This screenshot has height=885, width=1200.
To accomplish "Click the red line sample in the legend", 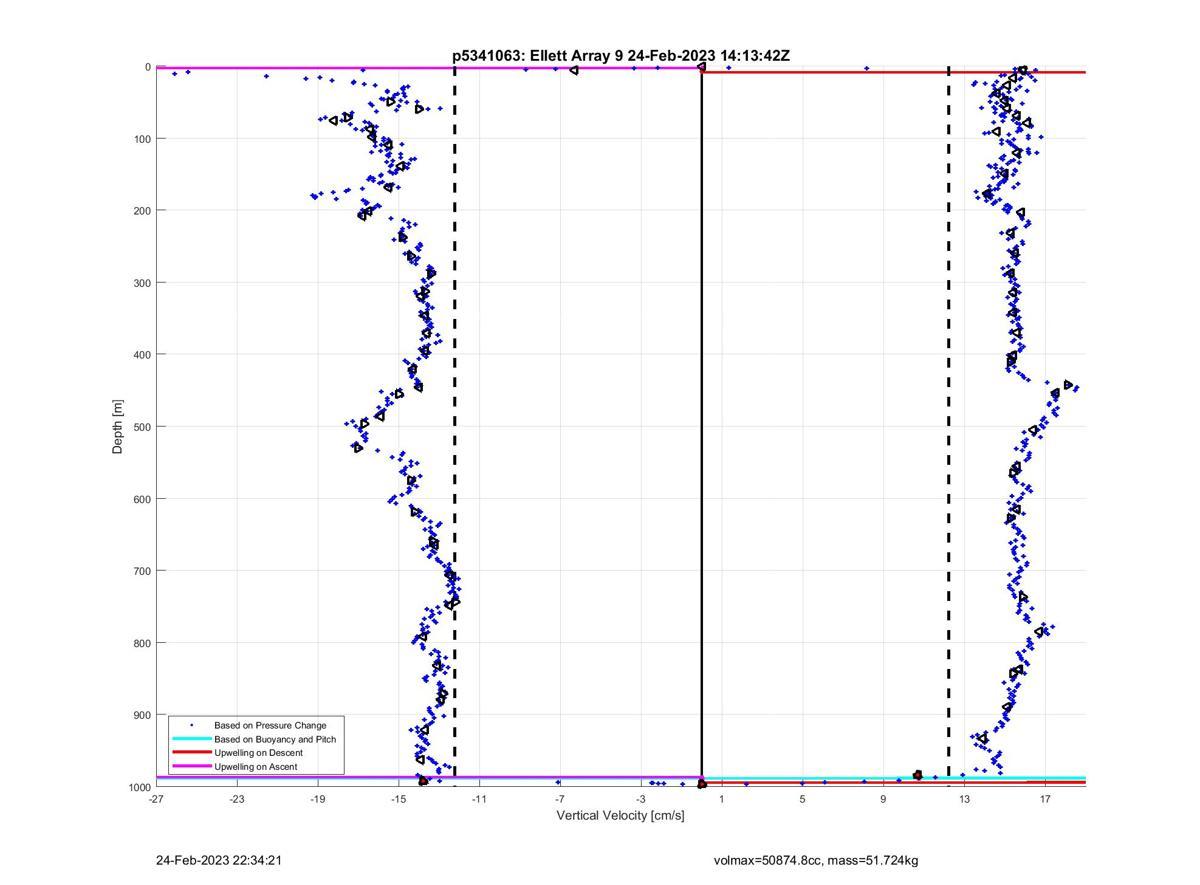I will pos(191,753).
